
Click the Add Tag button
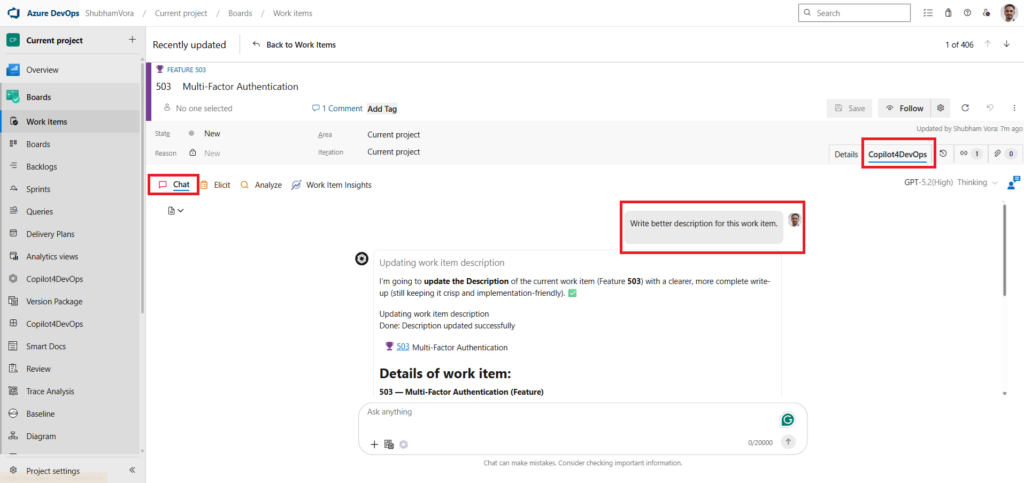point(382,109)
